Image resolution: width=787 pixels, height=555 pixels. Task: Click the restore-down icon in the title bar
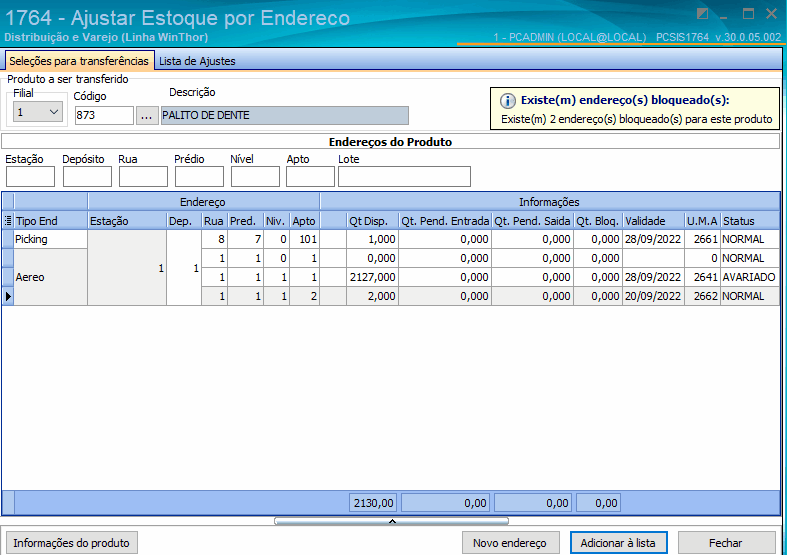[x=703, y=14]
